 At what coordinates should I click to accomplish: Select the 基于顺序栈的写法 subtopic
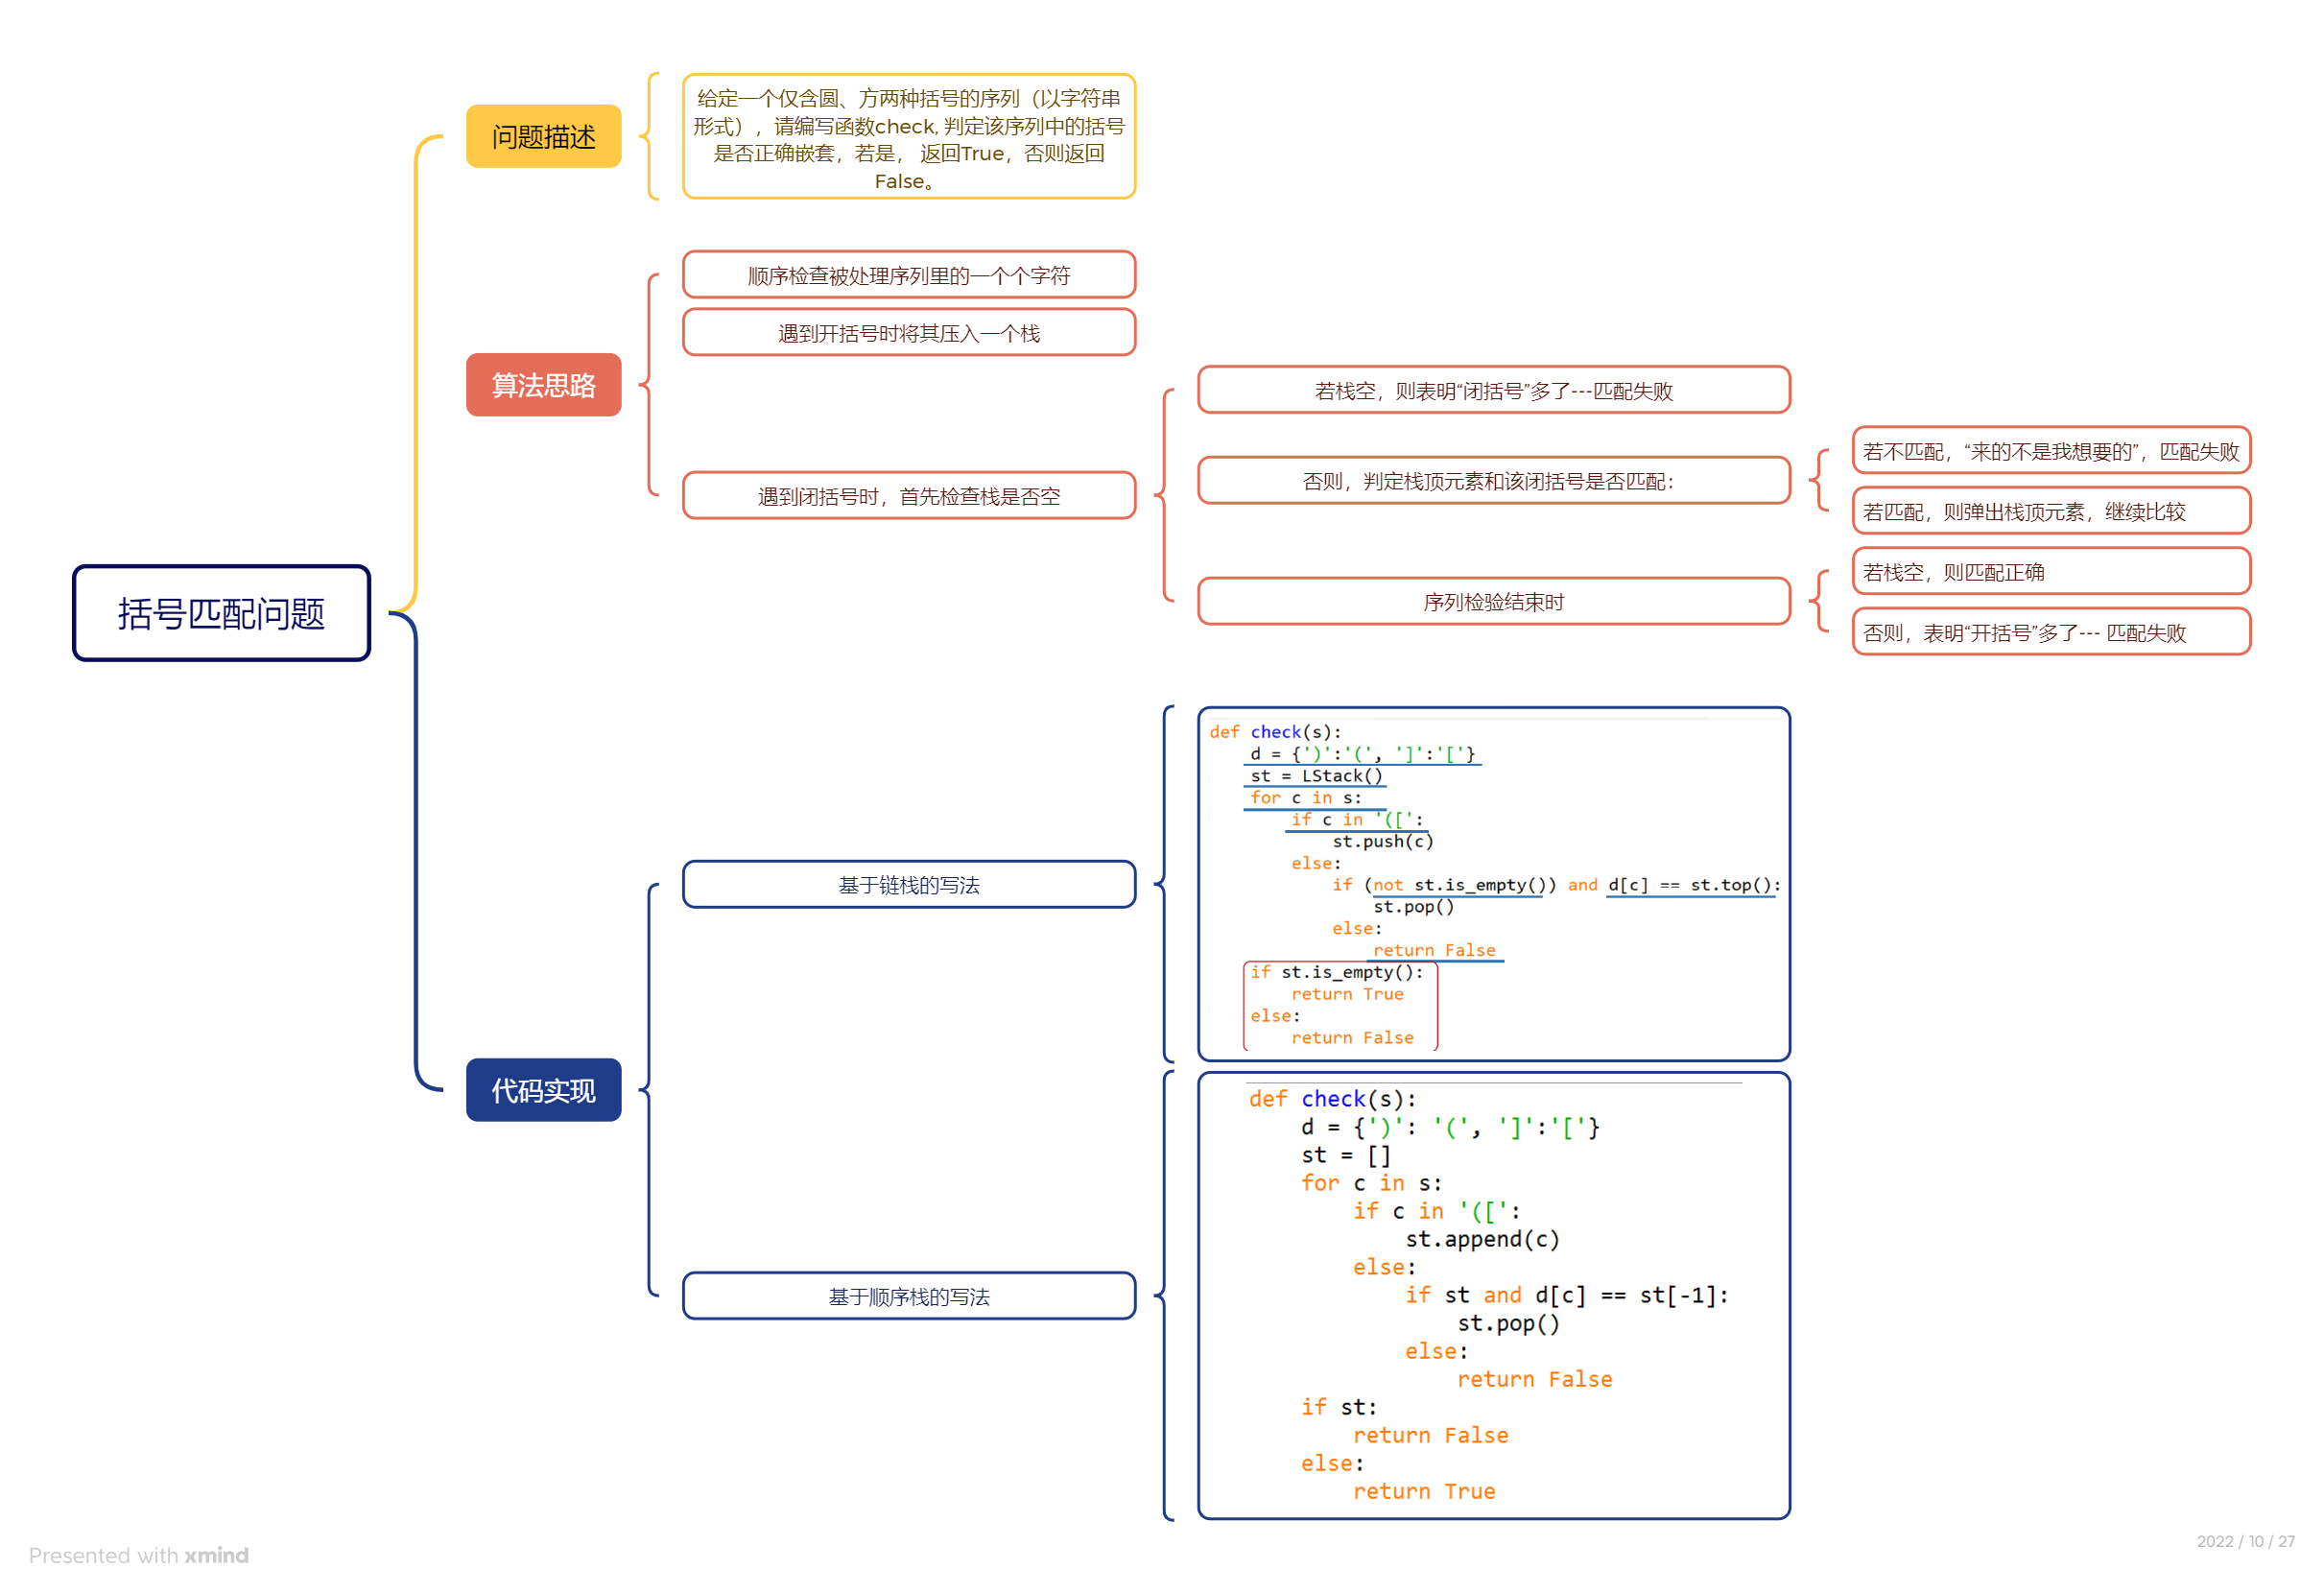(908, 1296)
